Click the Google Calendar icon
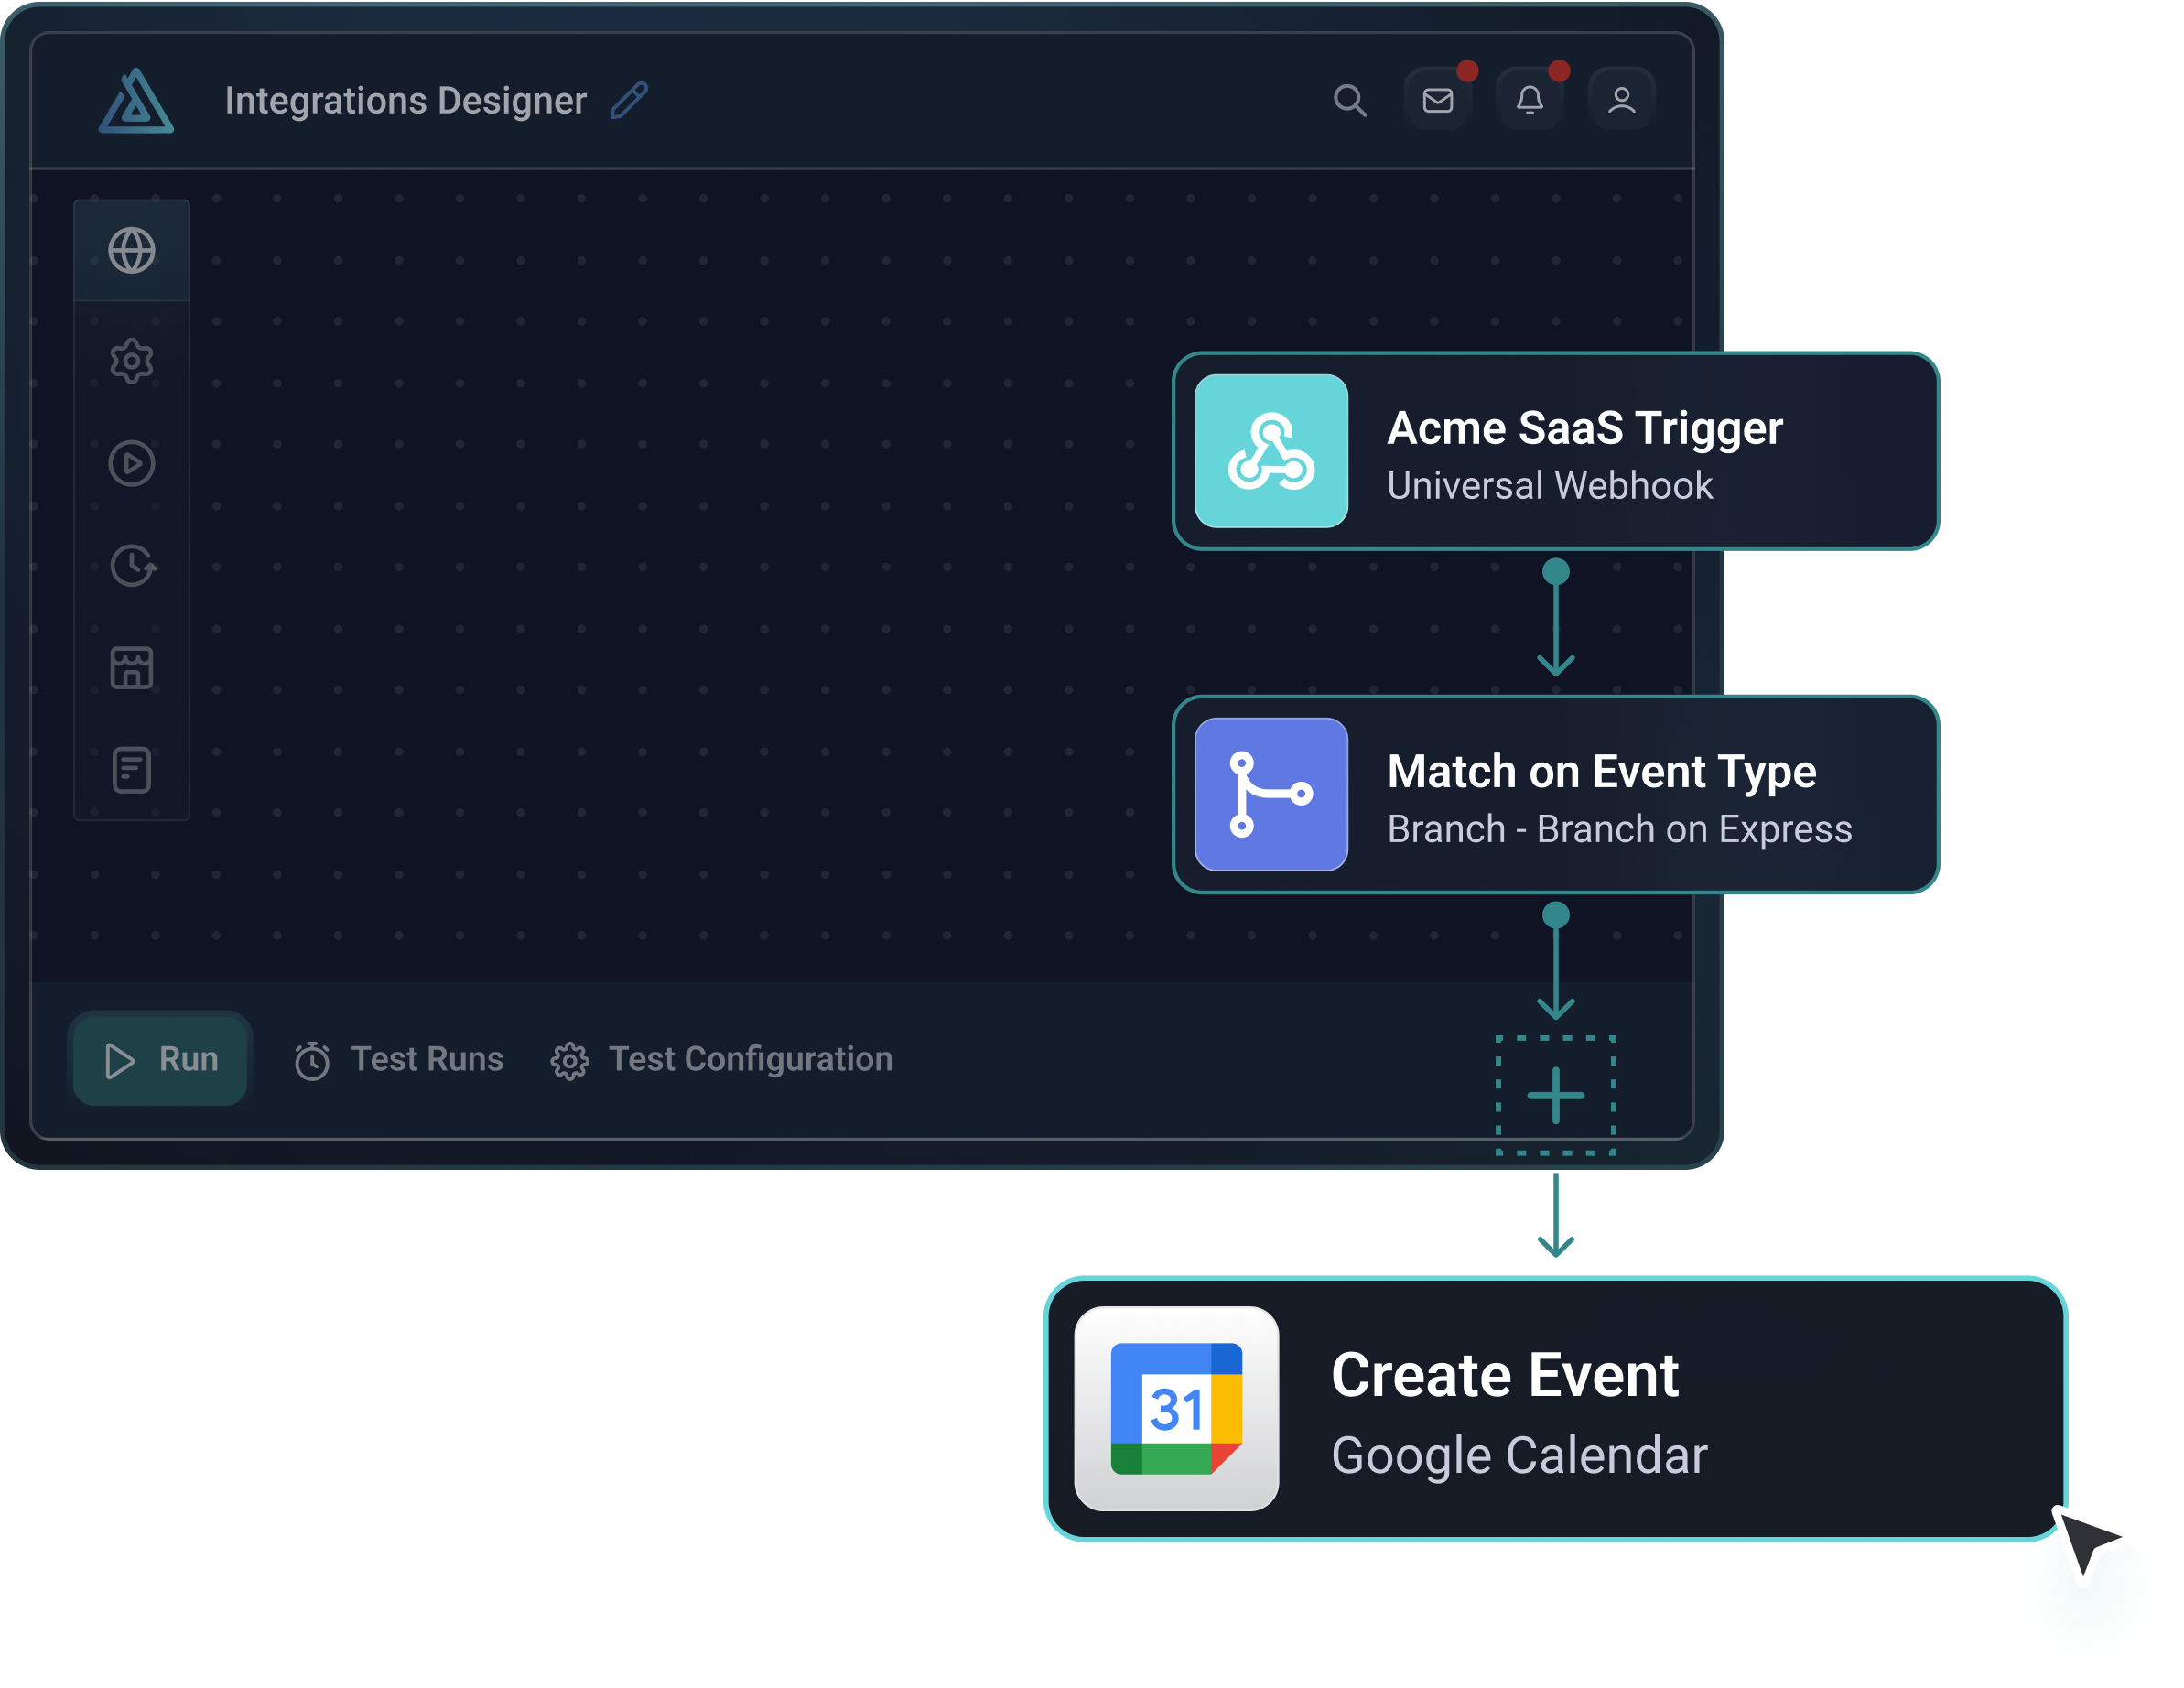This screenshot has height=1688, width=2184. [1176, 1408]
